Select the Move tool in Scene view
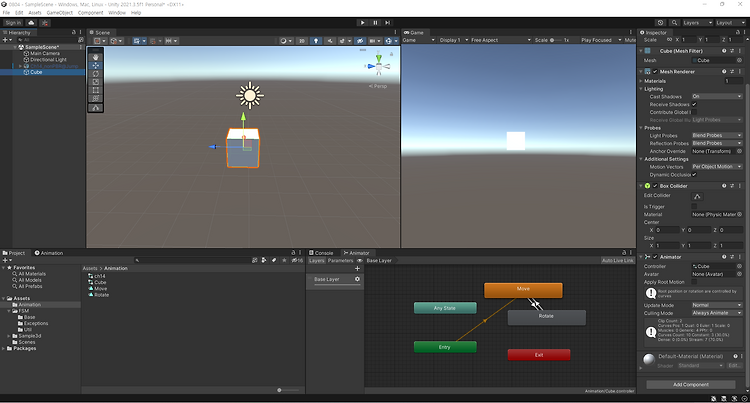 pyautogui.click(x=96, y=65)
